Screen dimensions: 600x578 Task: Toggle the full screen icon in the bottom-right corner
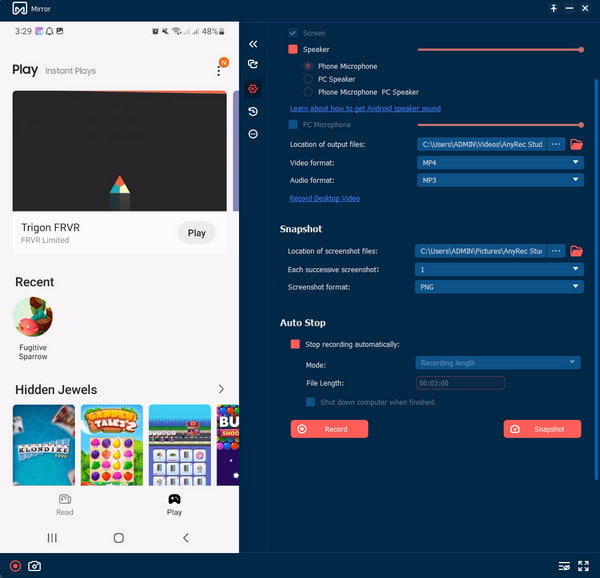(x=583, y=566)
